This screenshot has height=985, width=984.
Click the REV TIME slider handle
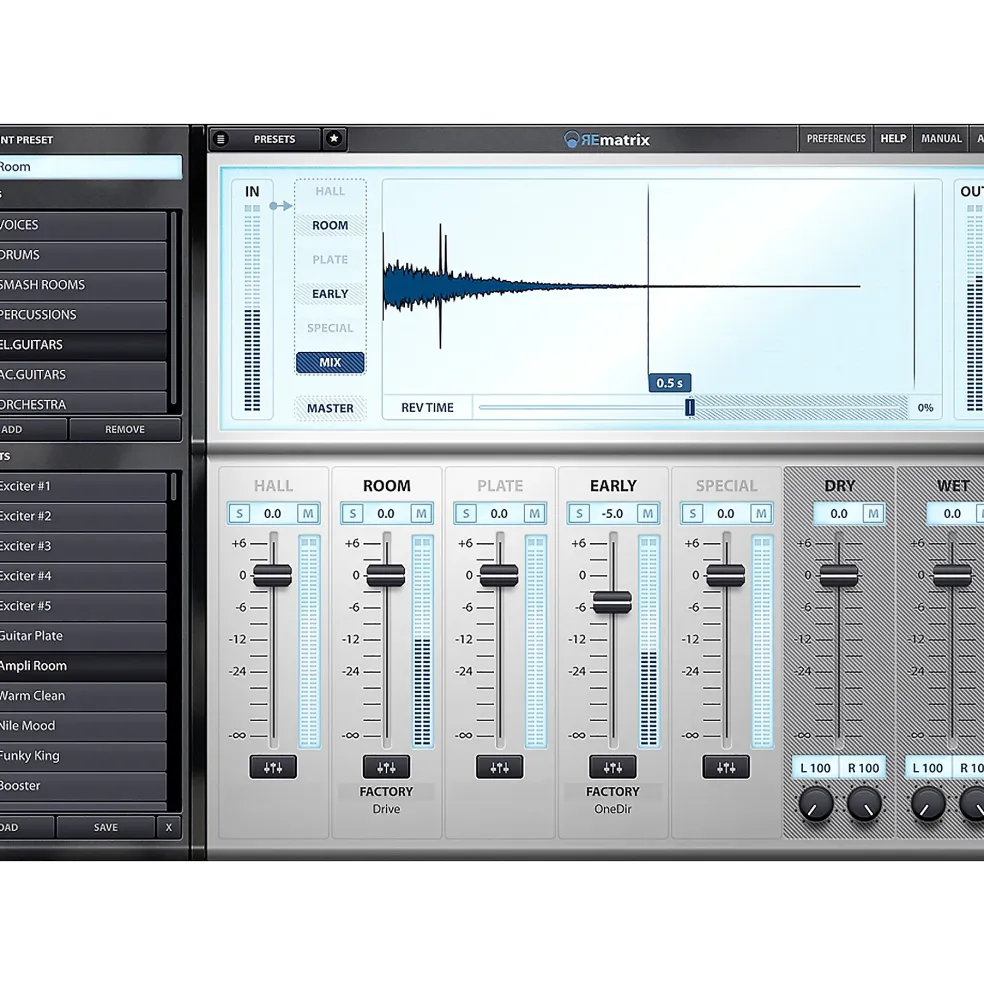pyautogui.click(x=689, y=407)
